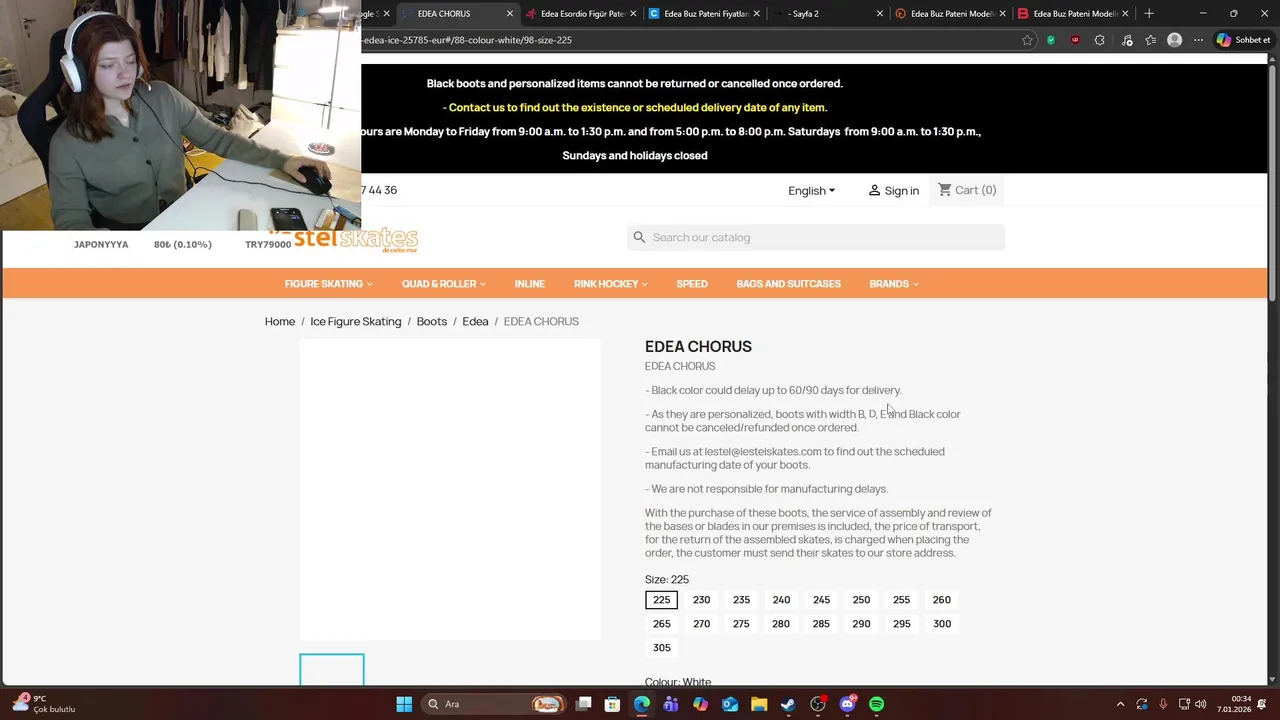This screenshot has width=1280, height=720.
Task: Expand the FIGURE SKATING menu
Action: (x=328, y=284)
